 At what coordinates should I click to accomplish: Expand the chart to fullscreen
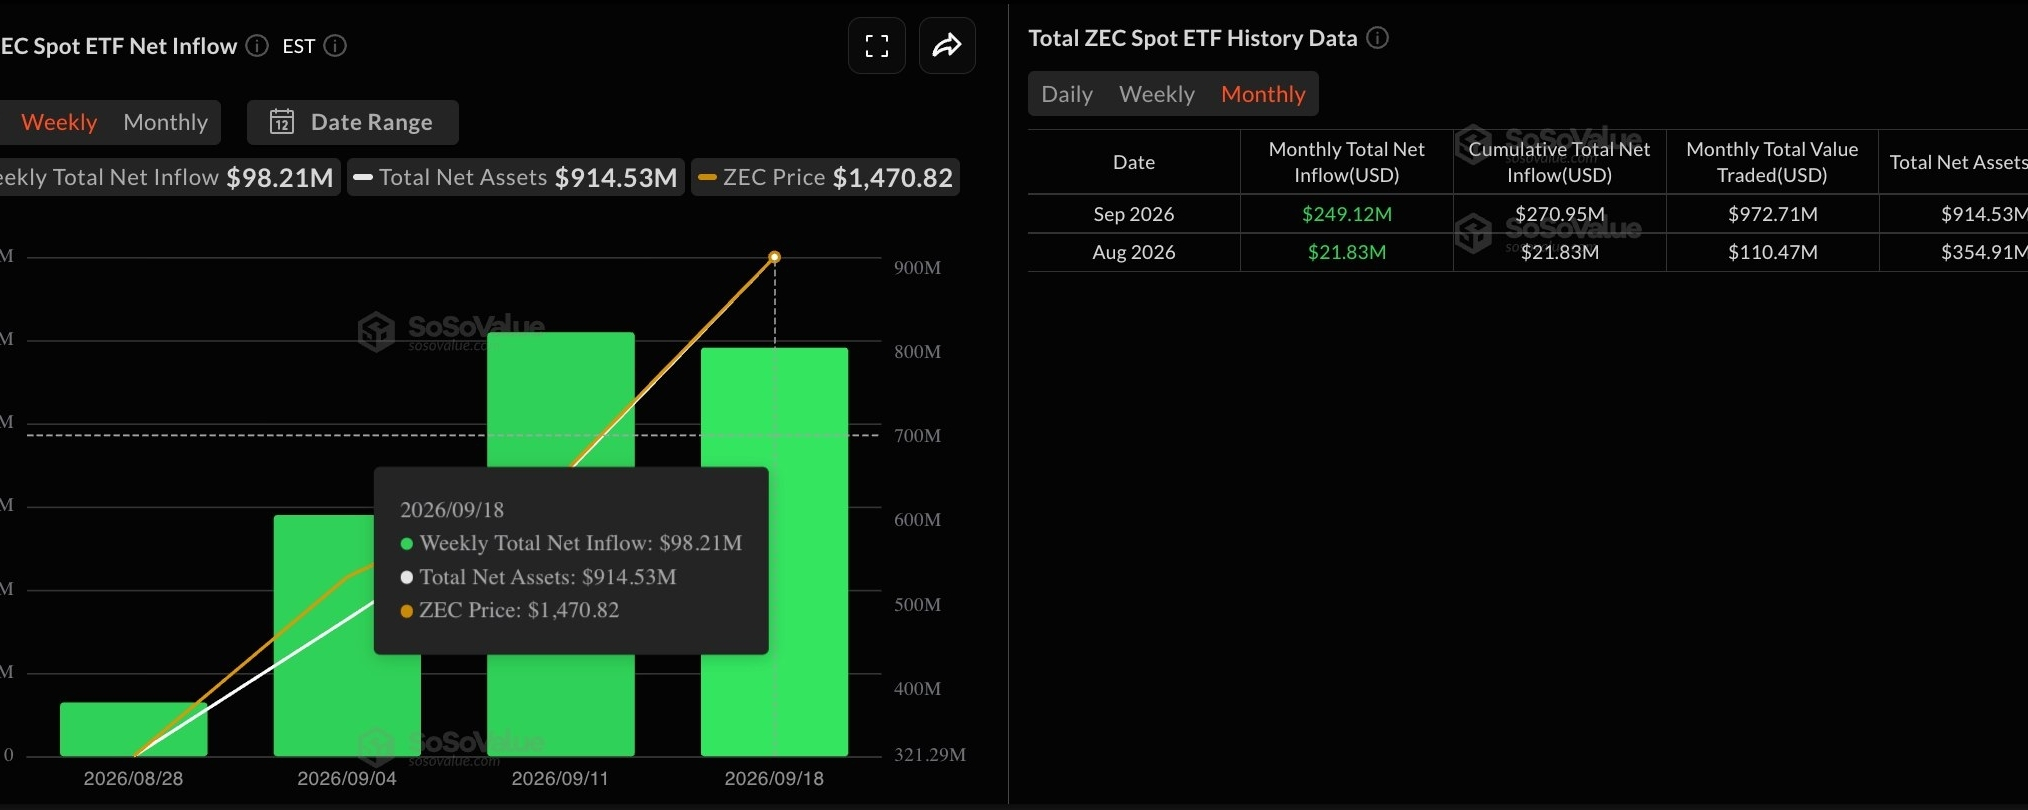(x=877, y=46)
